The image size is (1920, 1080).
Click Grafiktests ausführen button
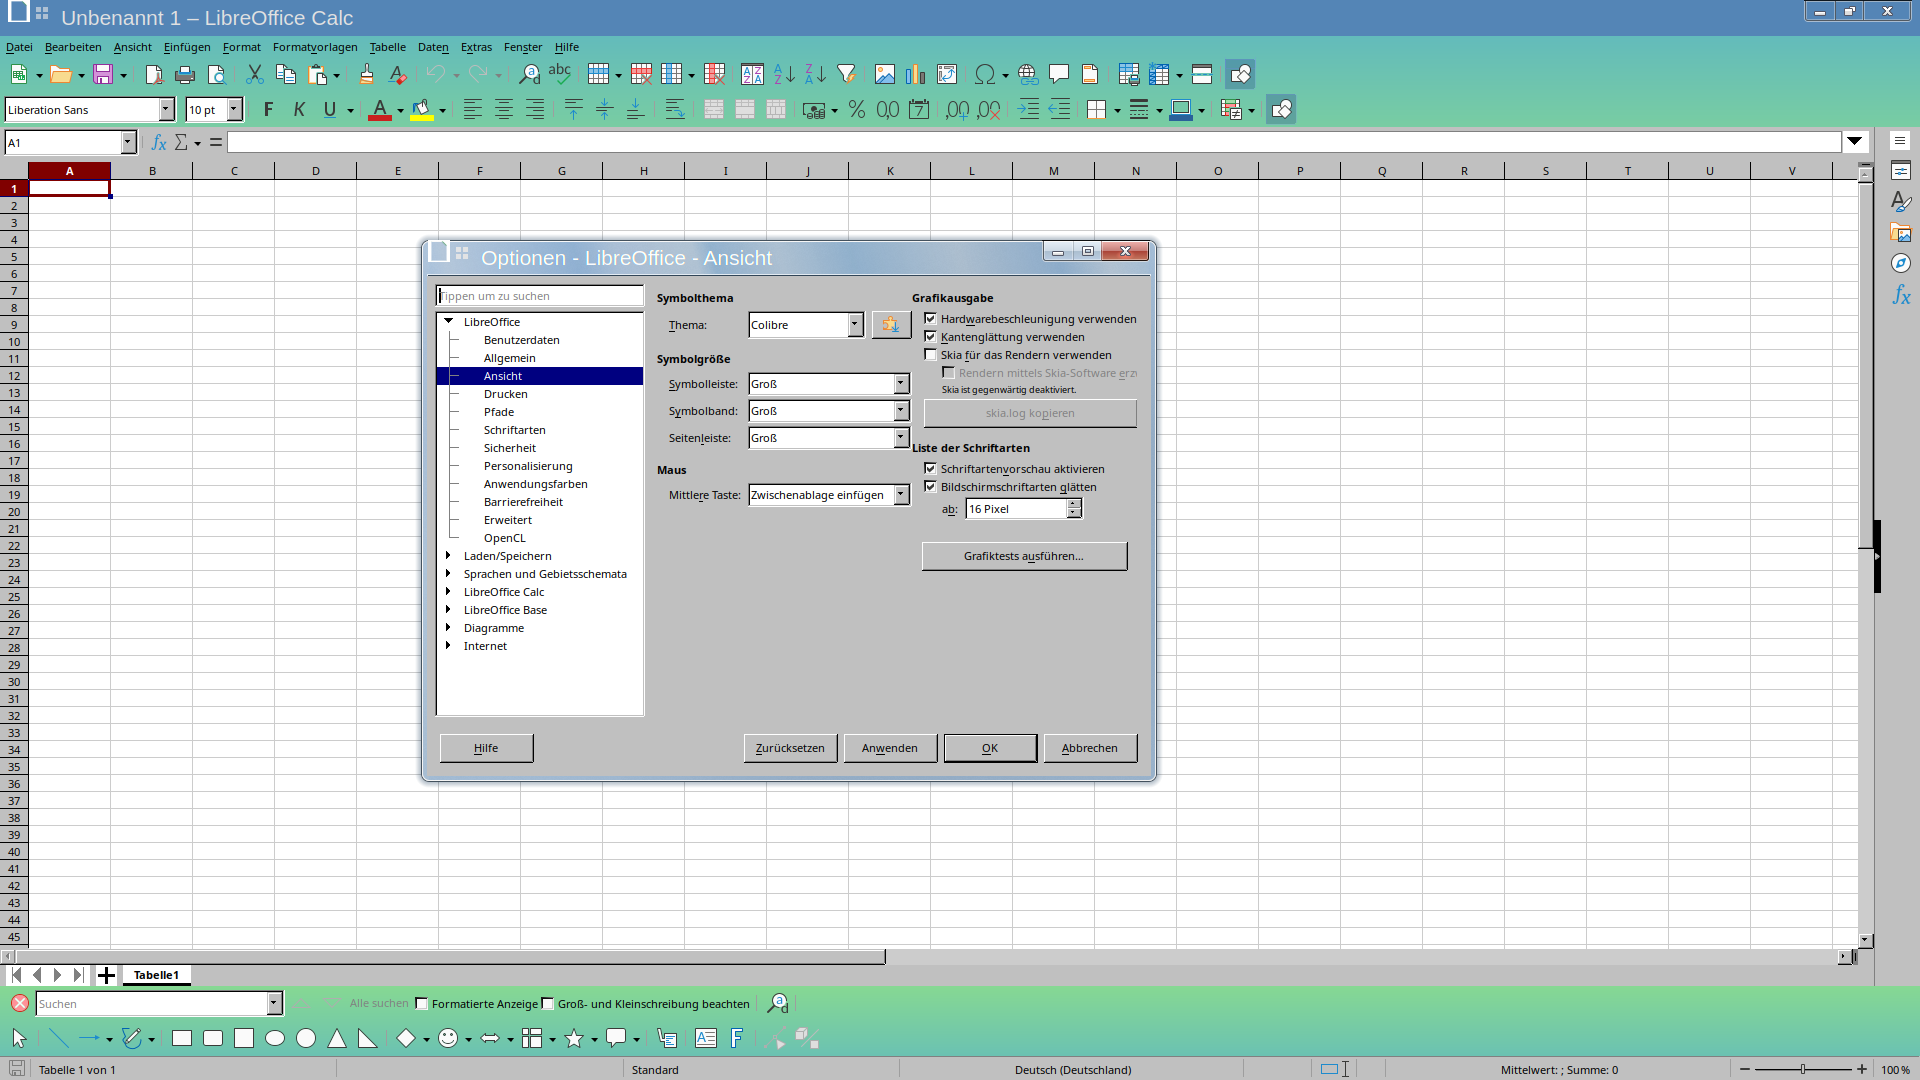(x=1024, y=556)
